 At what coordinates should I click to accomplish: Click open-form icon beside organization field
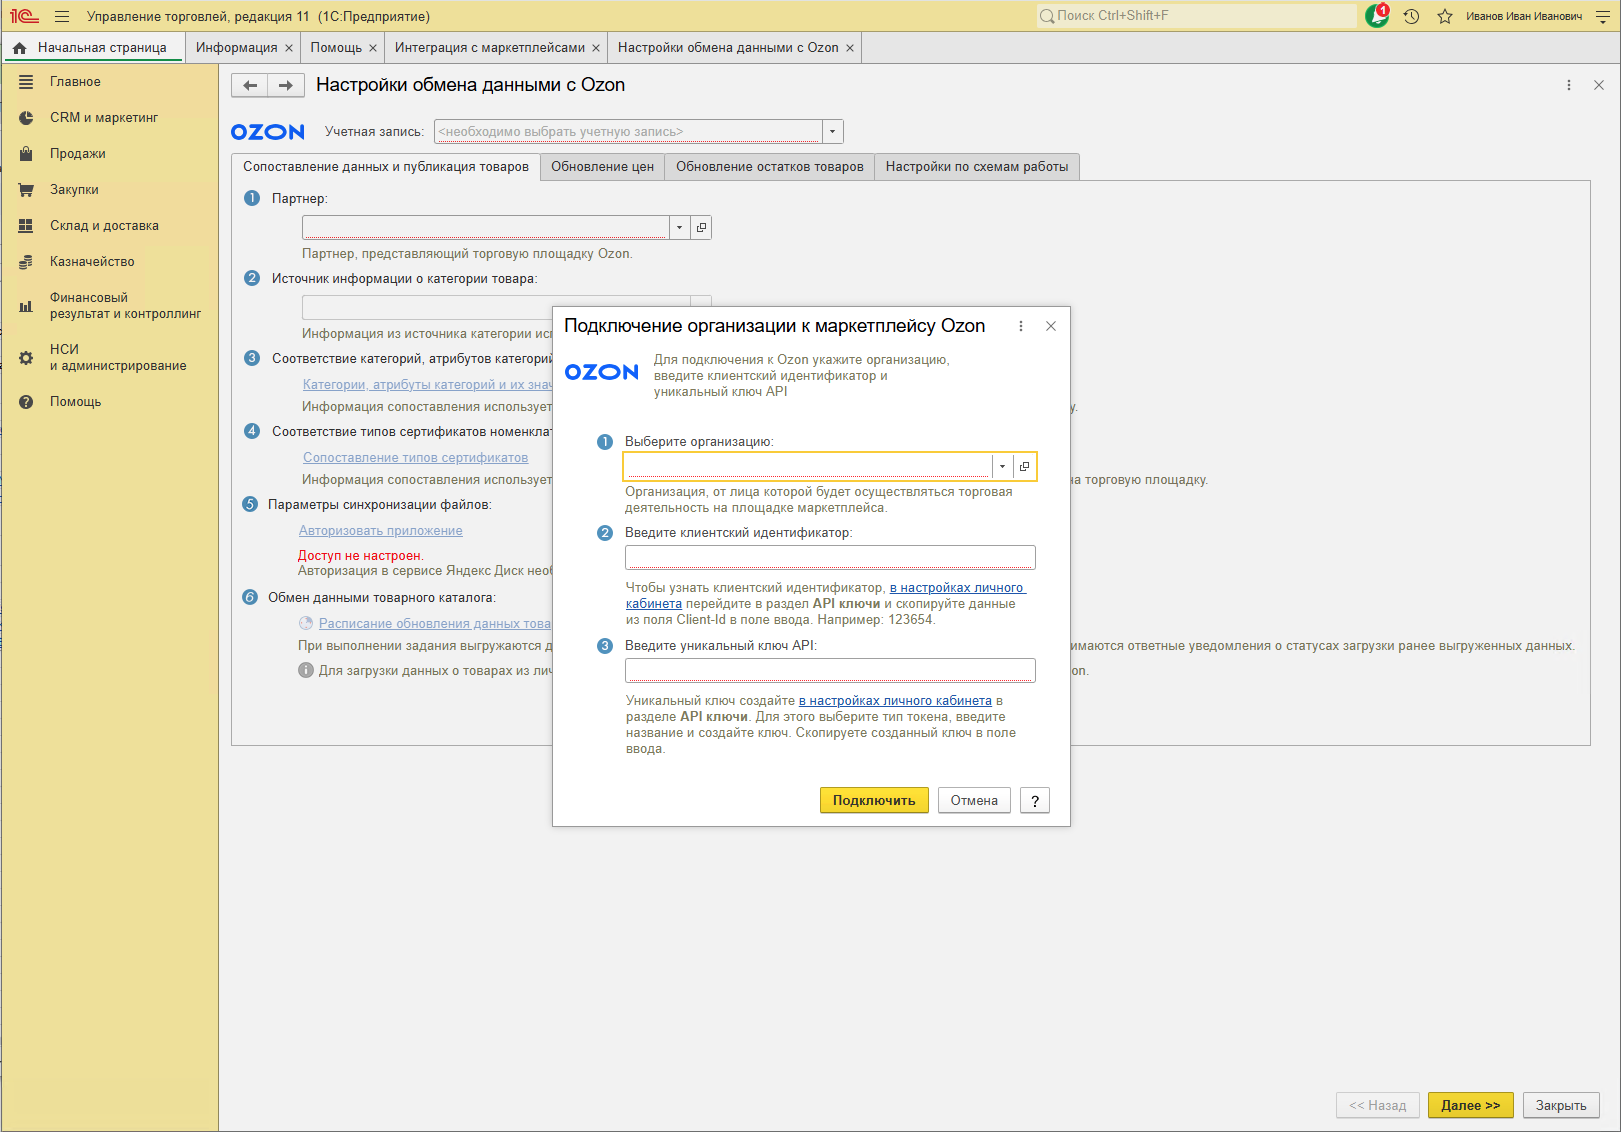coord(1024,467)
